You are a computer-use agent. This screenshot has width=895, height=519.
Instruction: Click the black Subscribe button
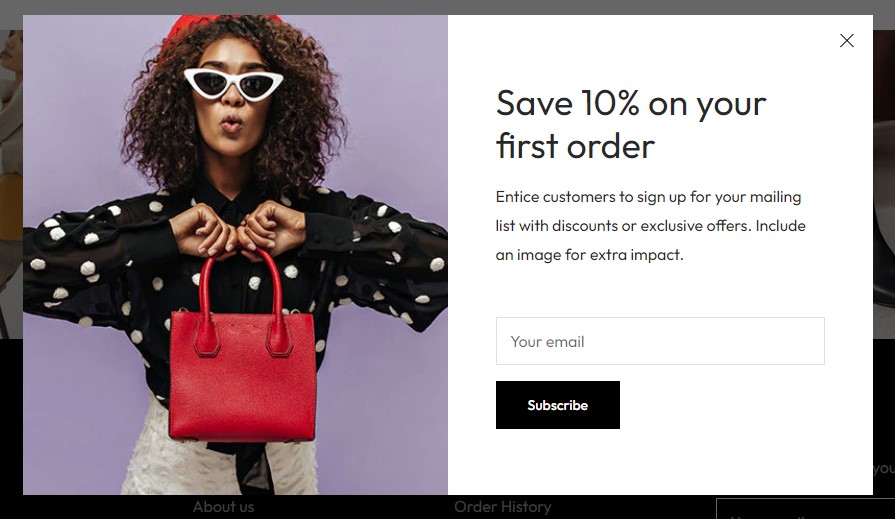pyautogui.click(x=558, y=405)
